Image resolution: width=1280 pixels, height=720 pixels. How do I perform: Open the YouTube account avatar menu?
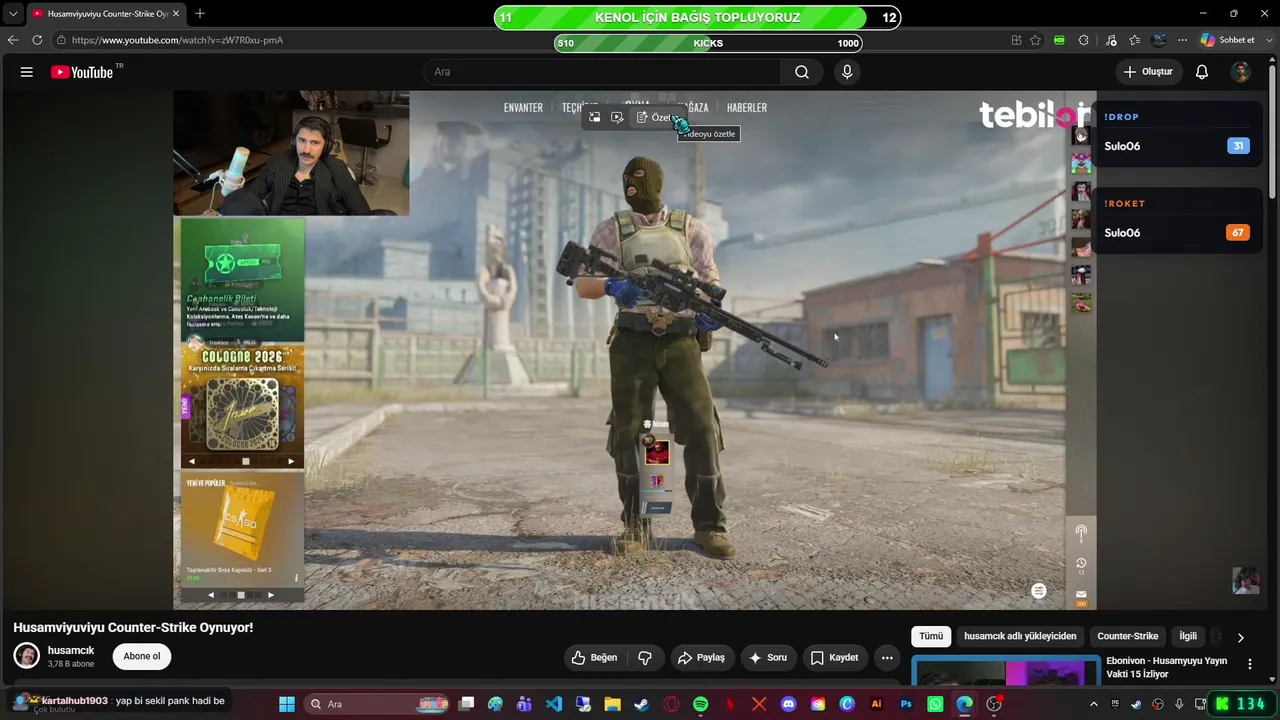pos(1241,72)
